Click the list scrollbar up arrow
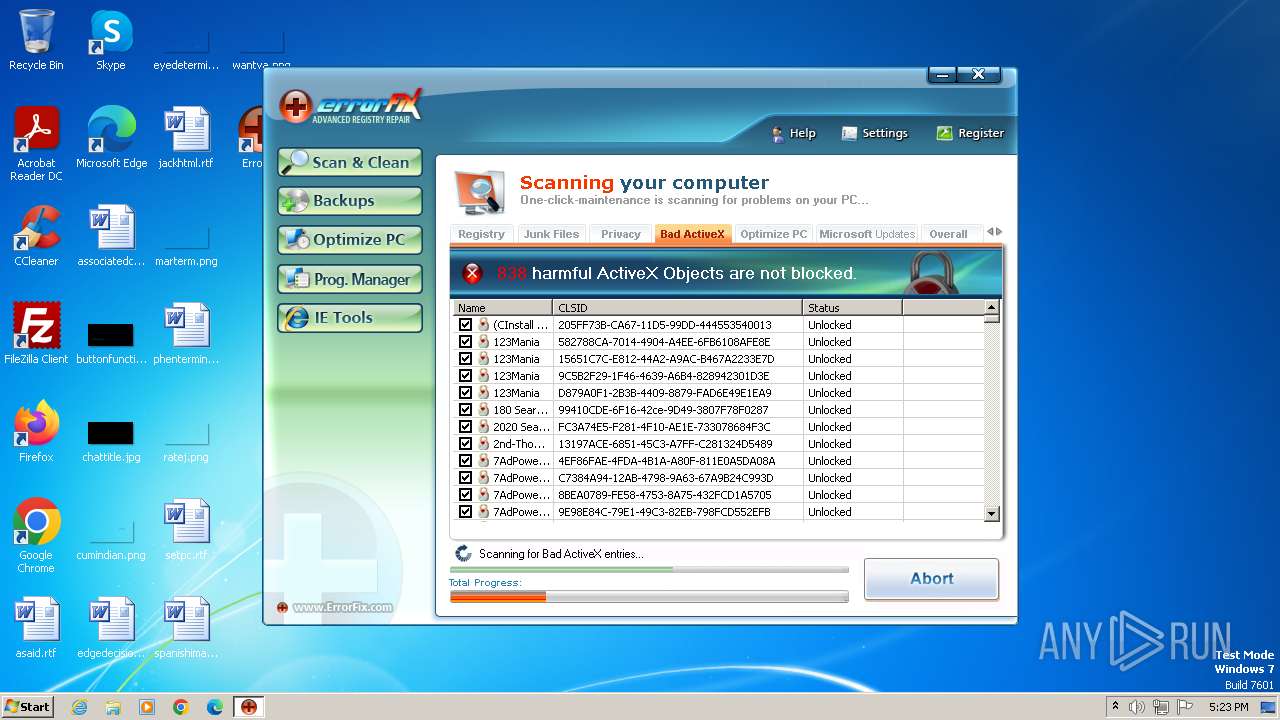This screenshot has height=720, width=1280. point(992,307)
